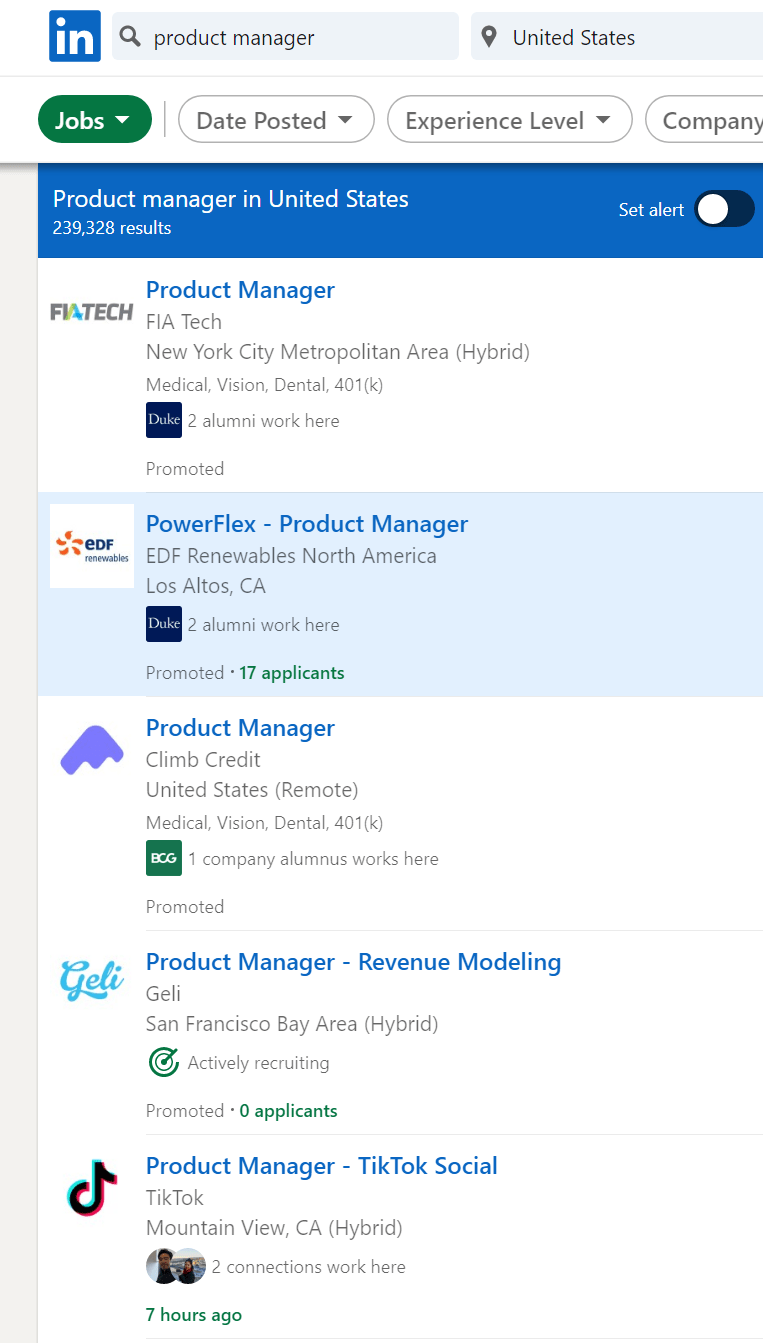Click benefits text in FIA Tech listing

click(264, 385)
